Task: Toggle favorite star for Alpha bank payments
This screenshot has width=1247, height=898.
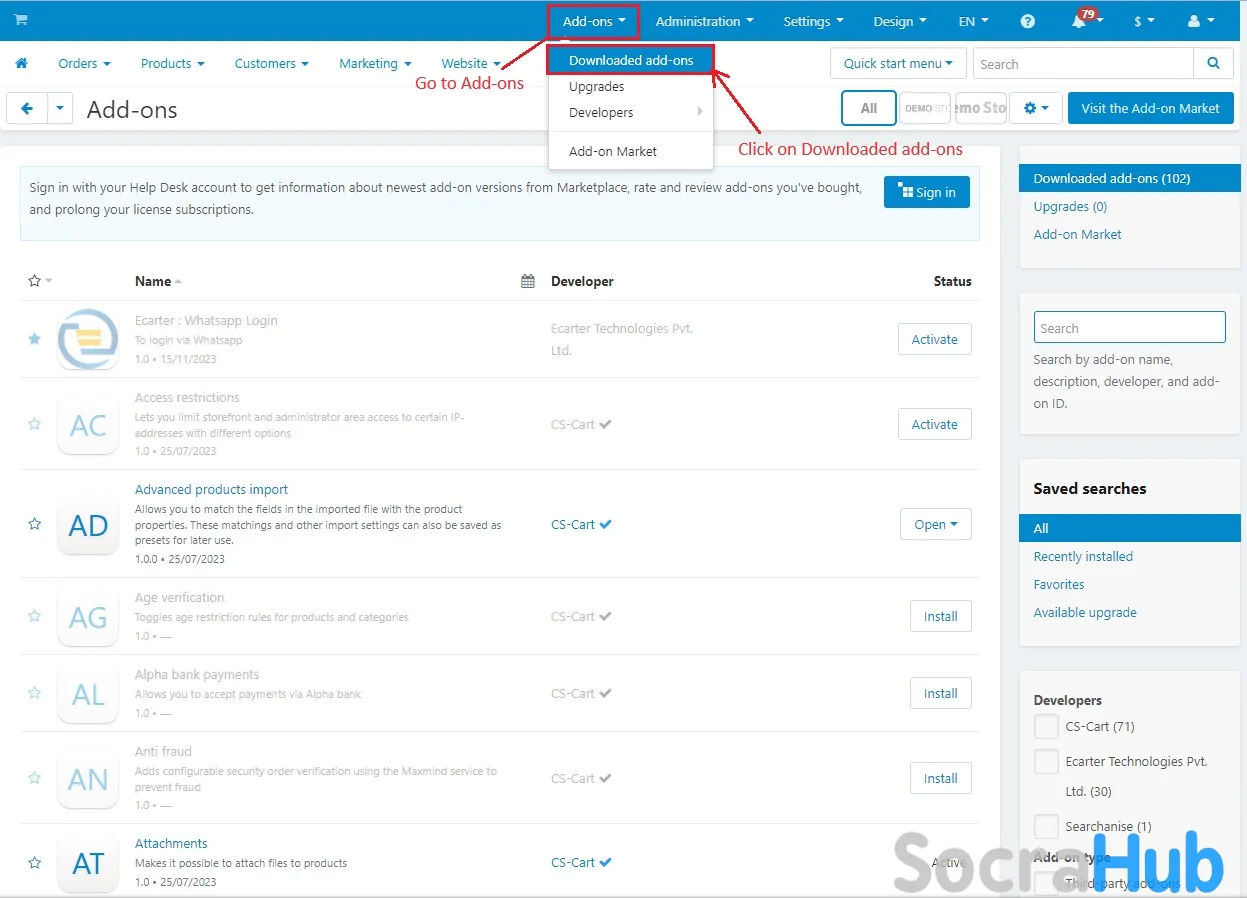Action: (34, 693)
